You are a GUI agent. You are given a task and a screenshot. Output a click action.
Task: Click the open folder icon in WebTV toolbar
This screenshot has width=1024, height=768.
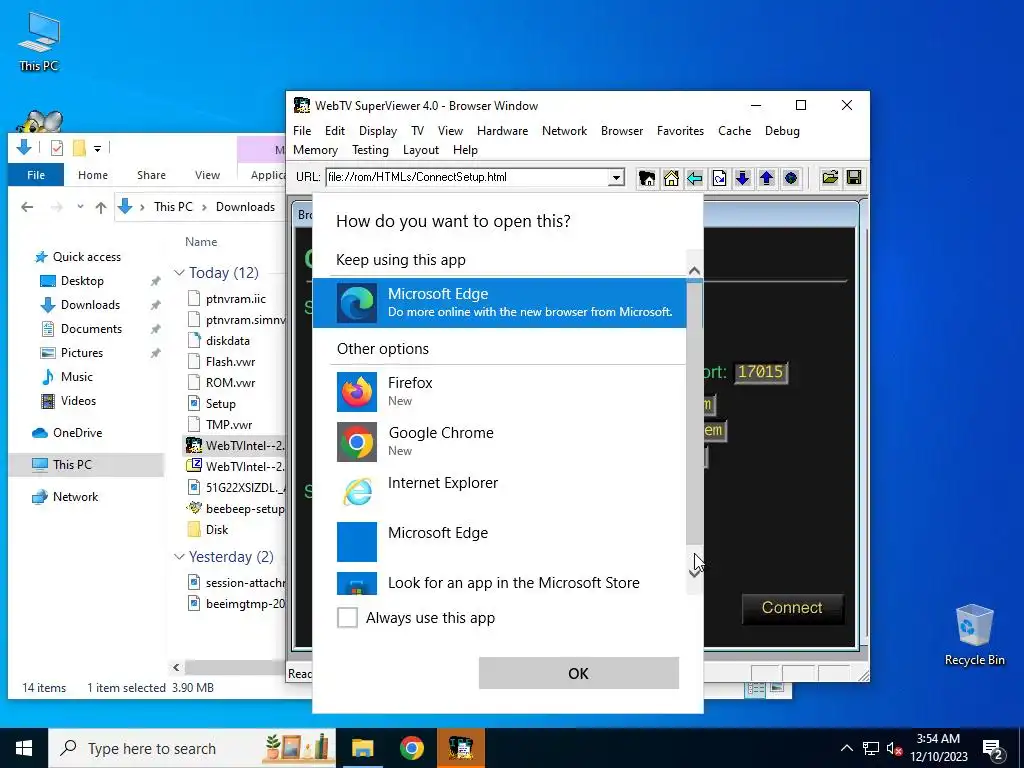830,178
